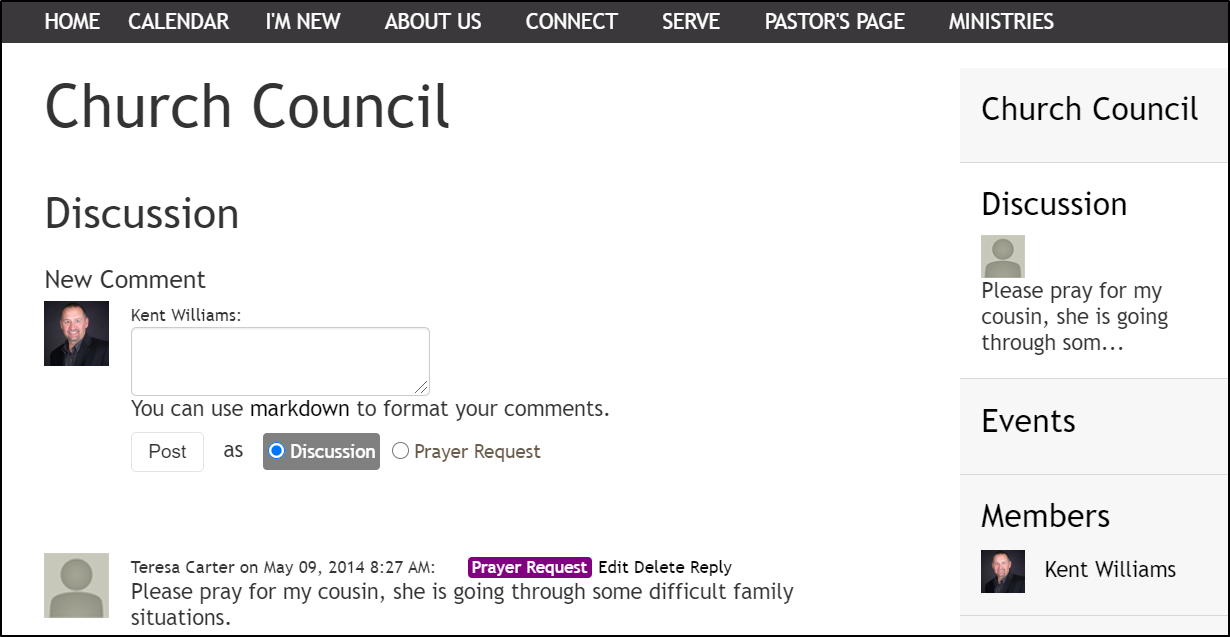1230x637 pixels.
Task: Open the SERVE menu
Action: point(690,21)
